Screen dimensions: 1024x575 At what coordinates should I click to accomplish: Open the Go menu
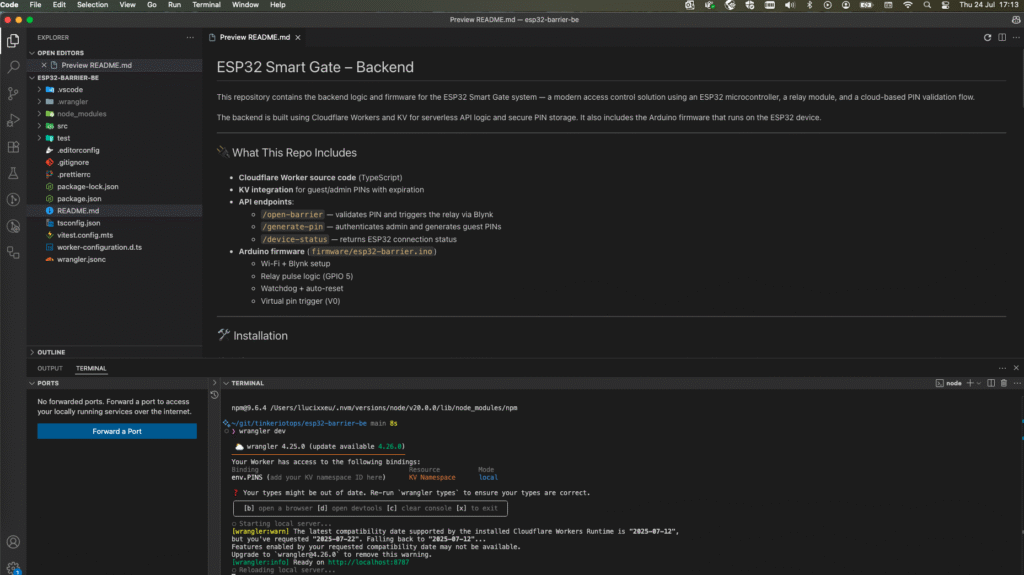point(152,5)
